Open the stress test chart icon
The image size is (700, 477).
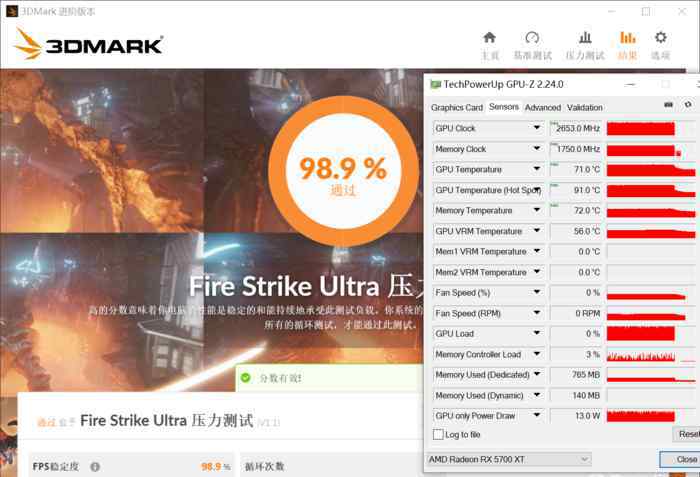click(x=585, y=38)
